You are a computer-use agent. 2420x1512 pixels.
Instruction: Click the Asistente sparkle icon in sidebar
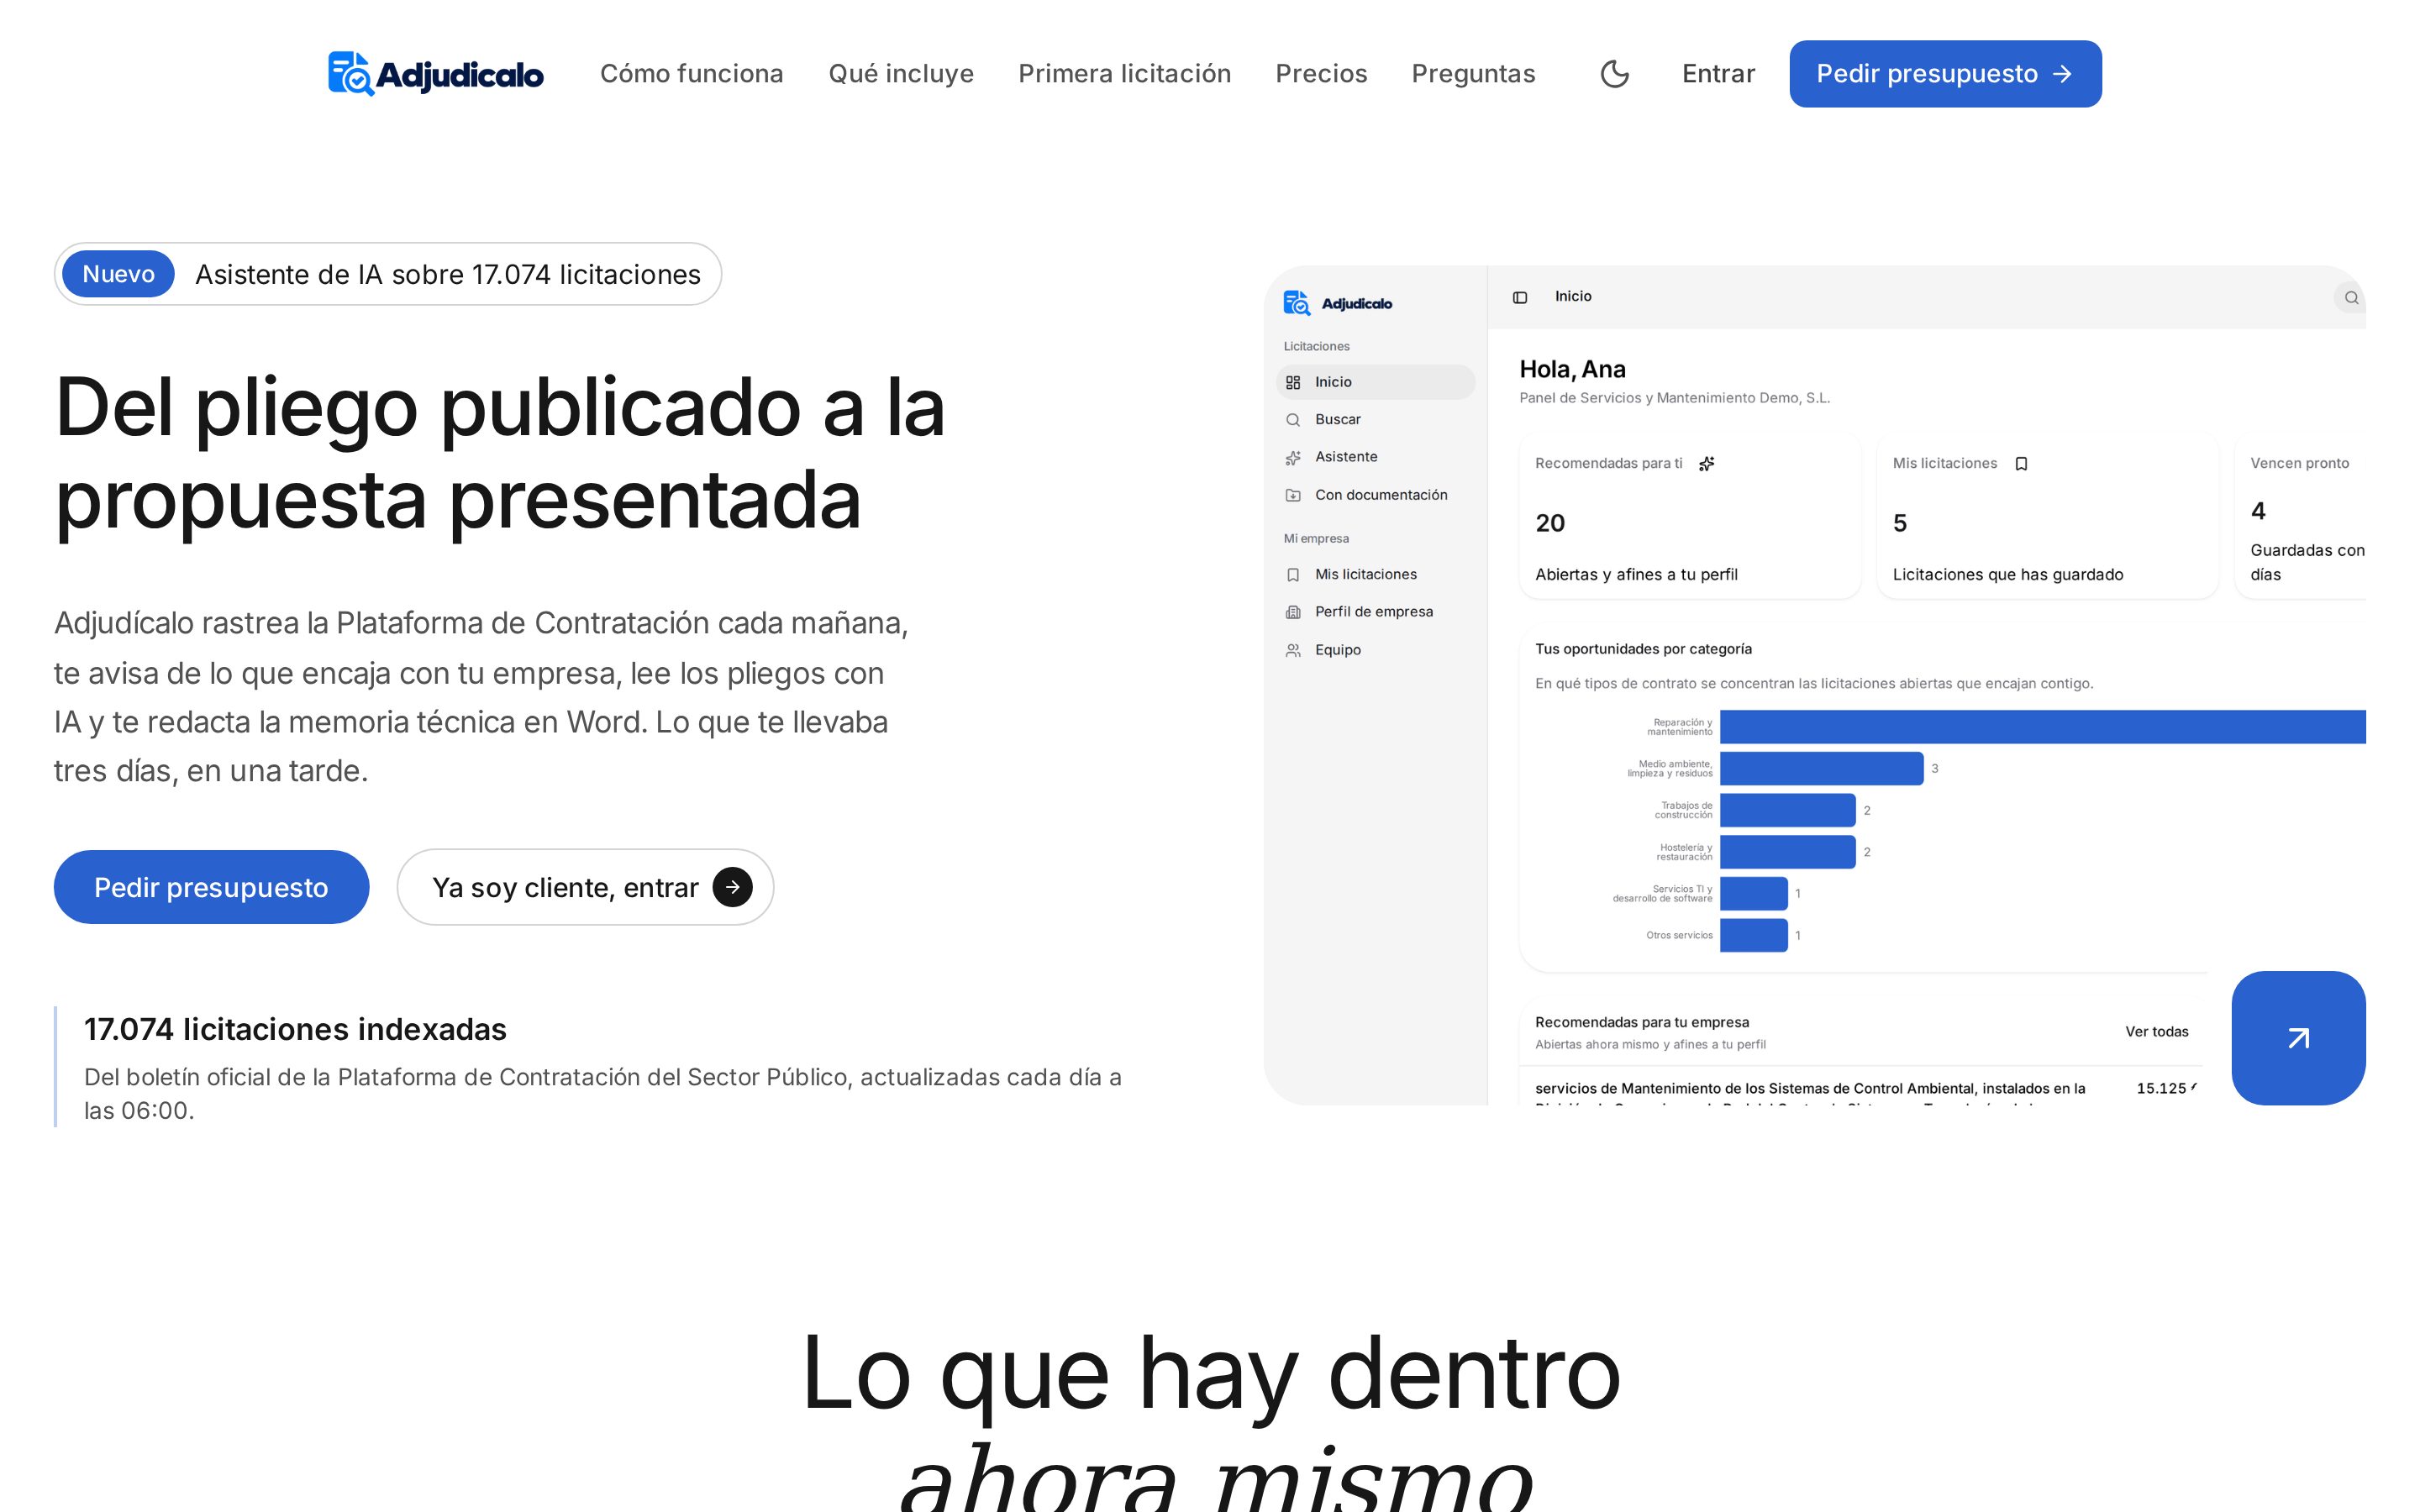pyautogui.click(x=1293, y=457)
